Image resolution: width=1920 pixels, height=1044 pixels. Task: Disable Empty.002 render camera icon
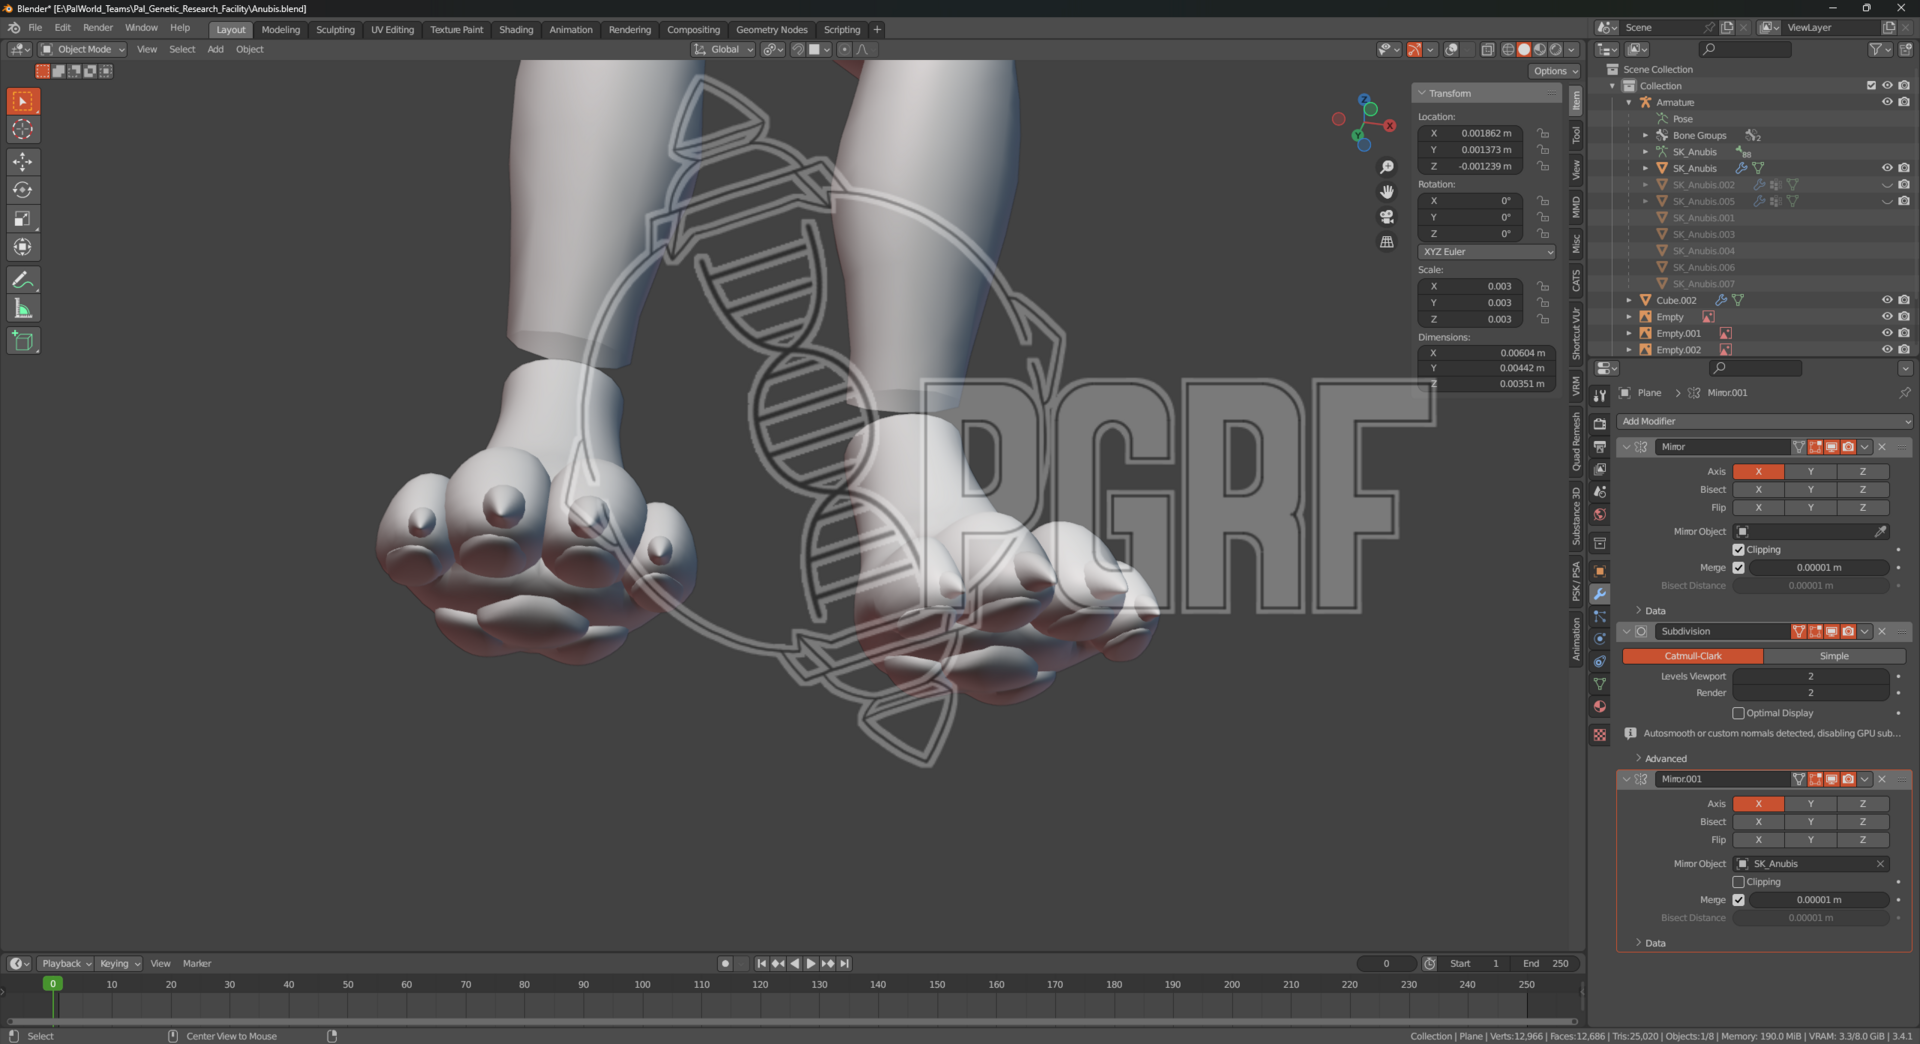click(x=1904, y=350)
